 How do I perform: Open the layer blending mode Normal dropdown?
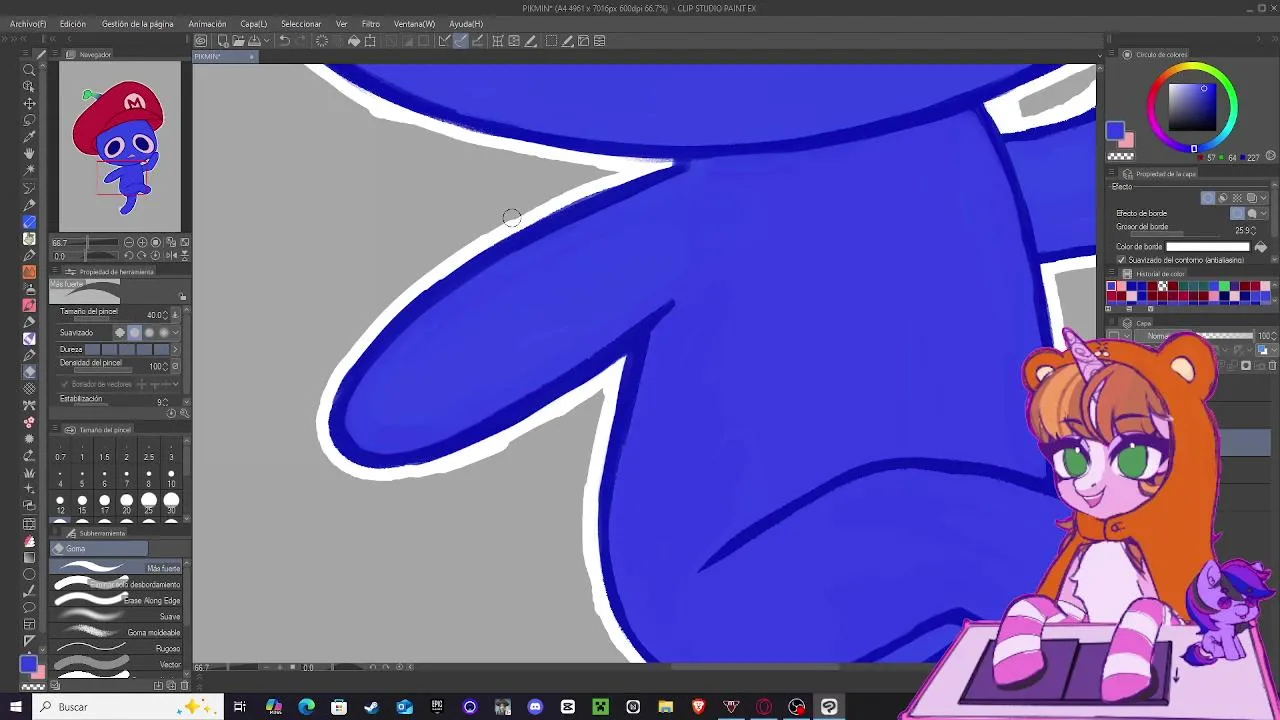(1163, 337)
